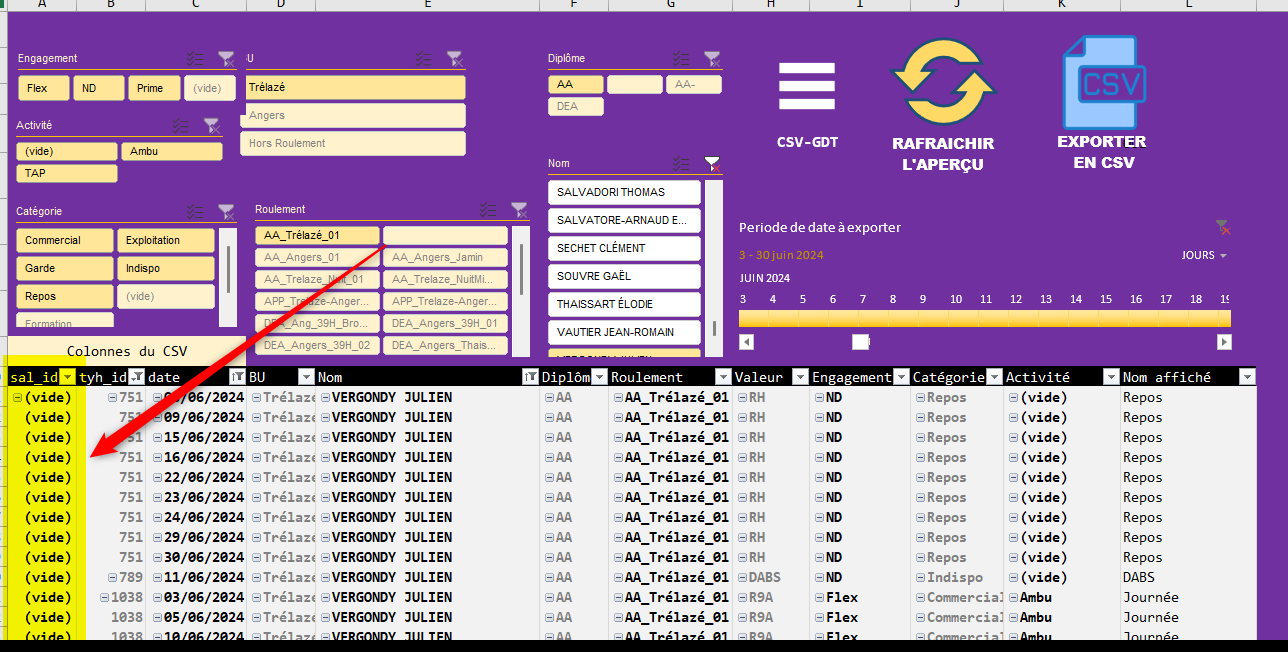Clear the filter on the Nom slicer
1288x652 pixels.
[711, 163]
